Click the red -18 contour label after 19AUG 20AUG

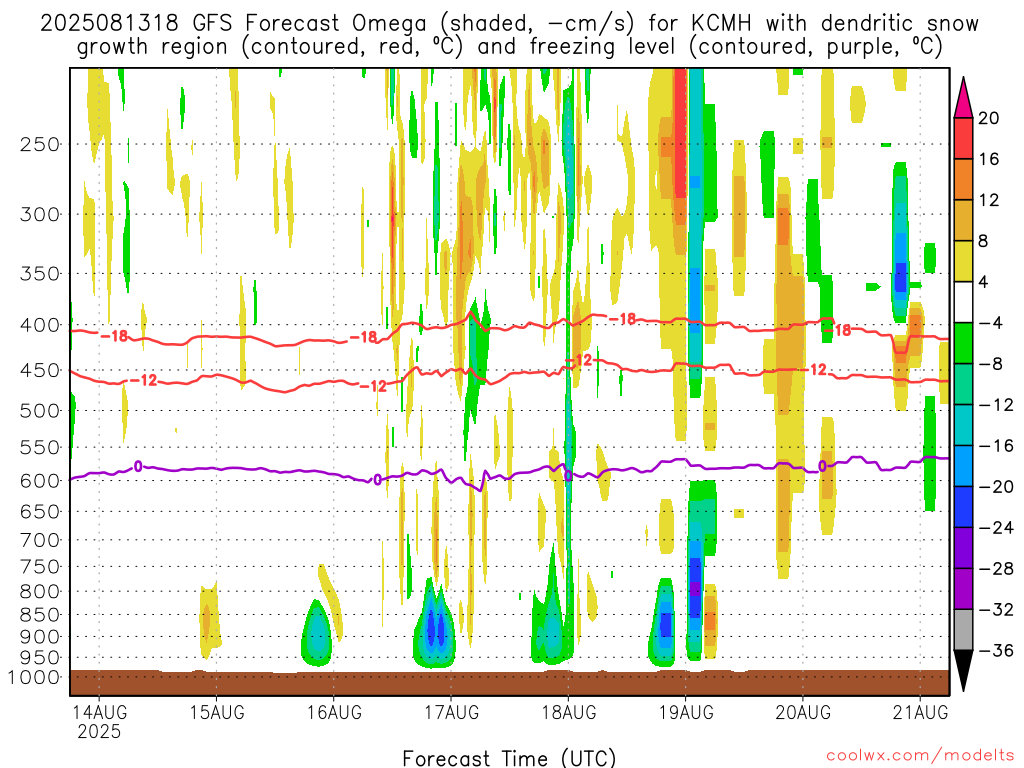pos(838,330)
